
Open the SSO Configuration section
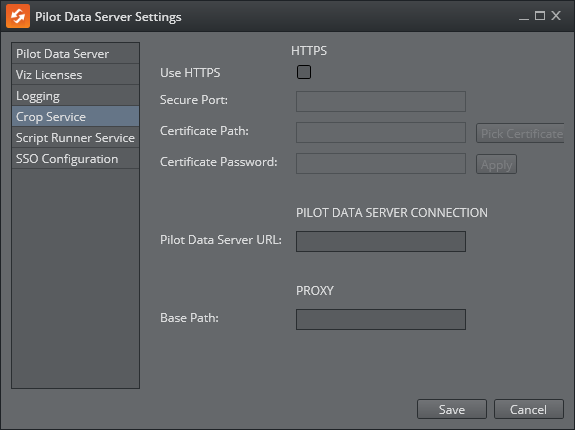76,159
